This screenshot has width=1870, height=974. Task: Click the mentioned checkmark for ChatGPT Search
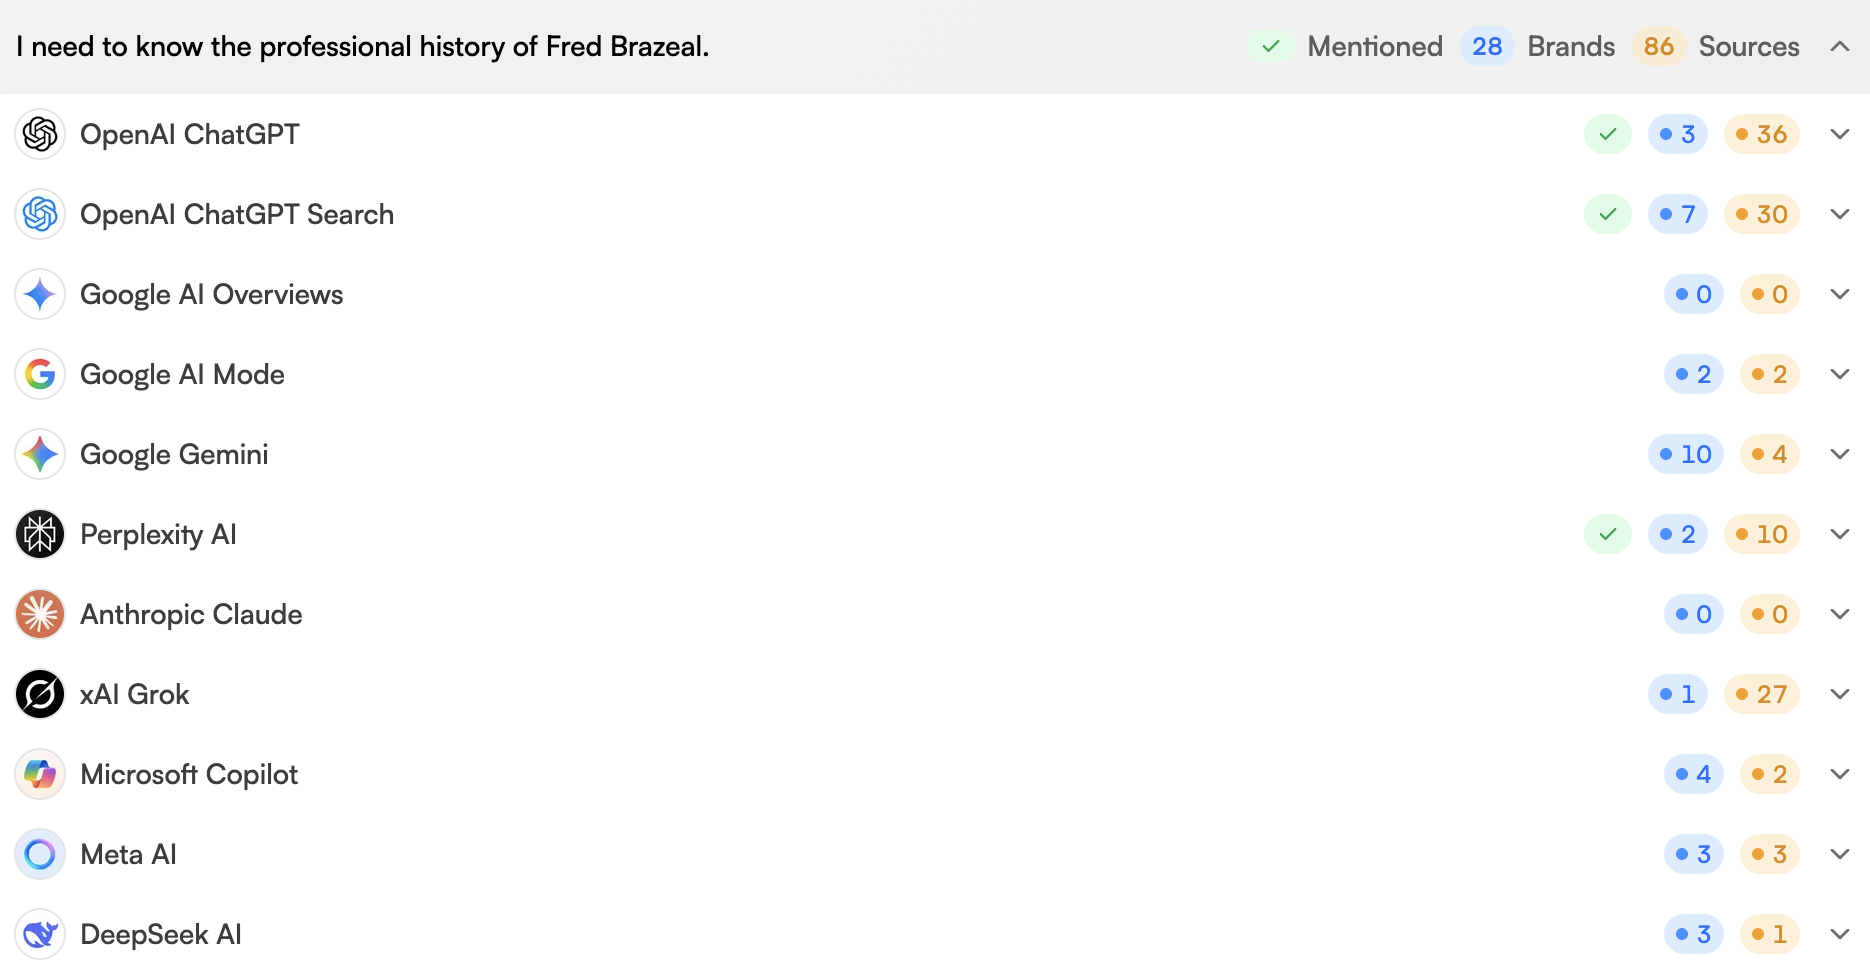[x=1607, y=214]
